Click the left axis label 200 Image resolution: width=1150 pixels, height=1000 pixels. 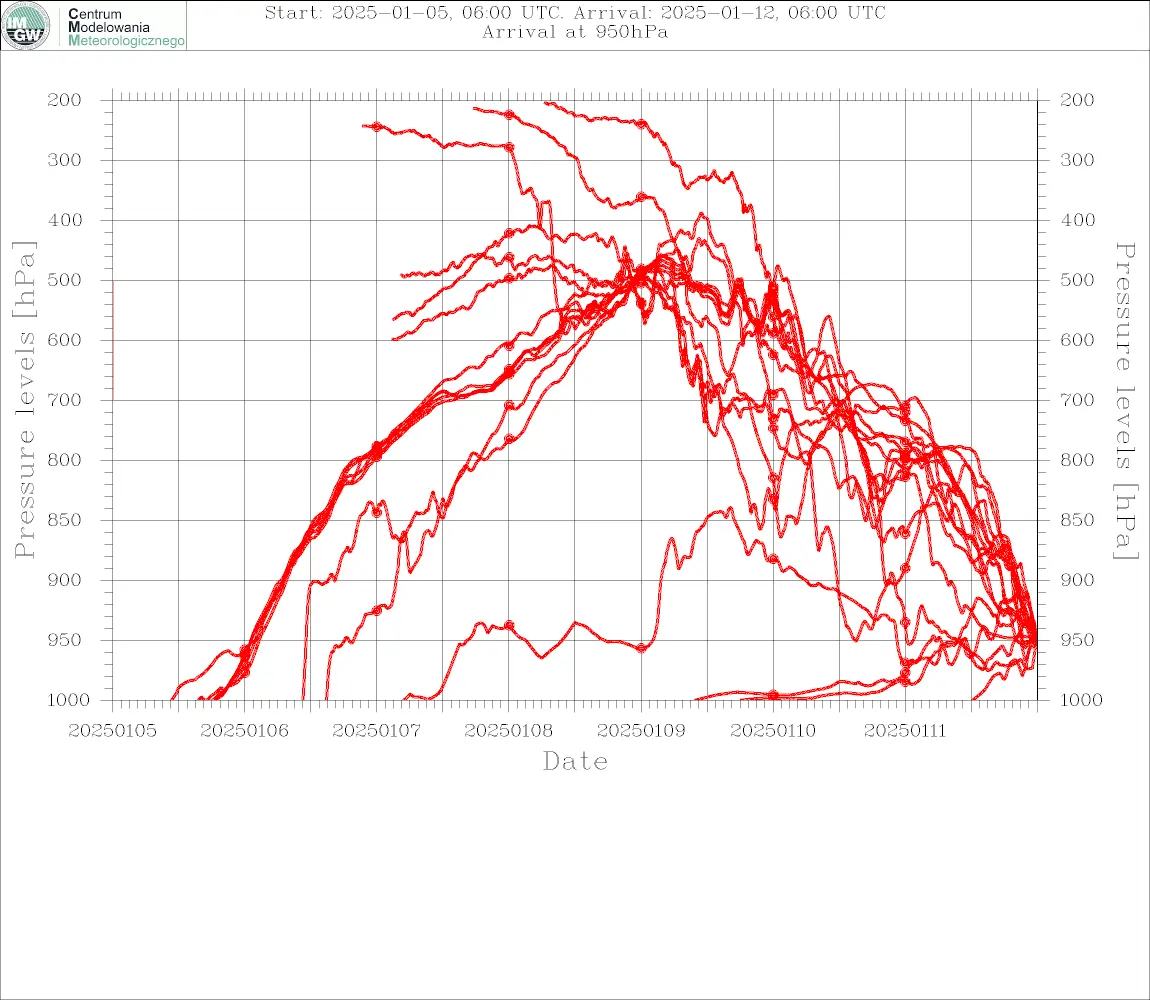point(65,100)
